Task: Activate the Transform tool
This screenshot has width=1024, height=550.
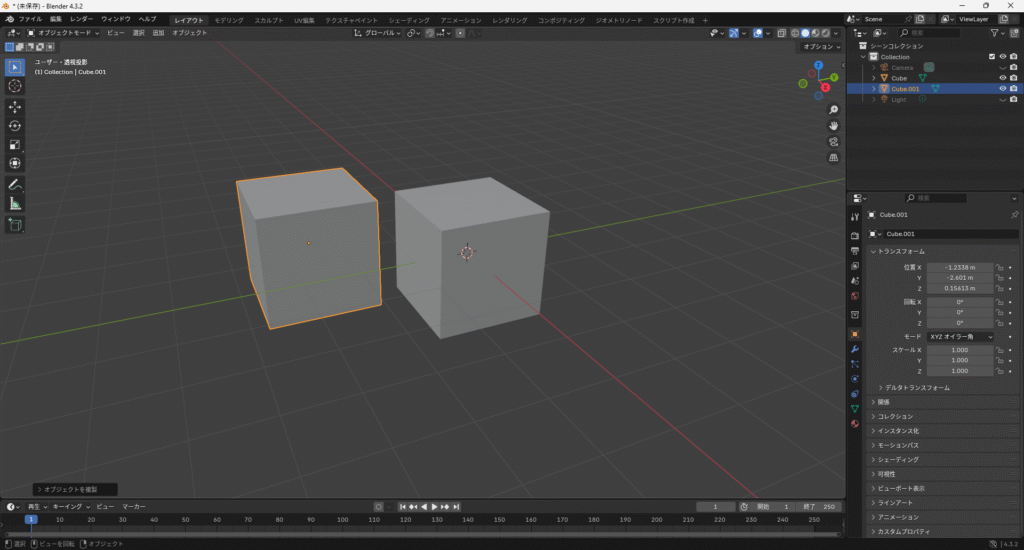Action: click(14, 163)
